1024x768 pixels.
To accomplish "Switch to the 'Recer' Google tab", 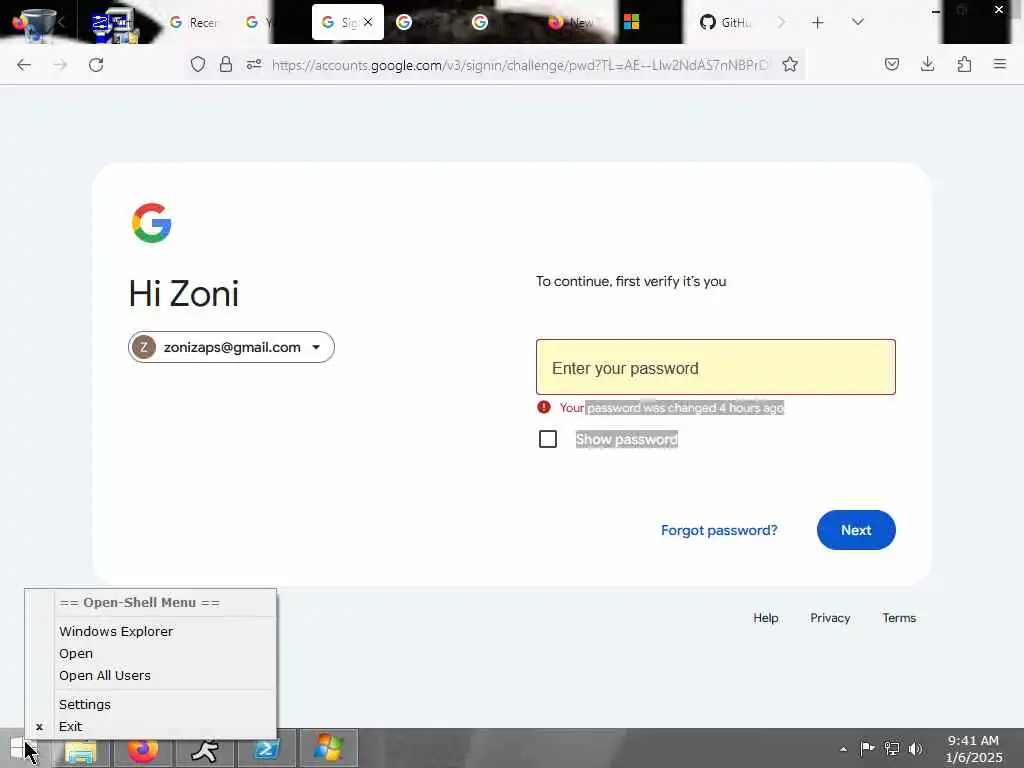I will click(x=193, y=22).
